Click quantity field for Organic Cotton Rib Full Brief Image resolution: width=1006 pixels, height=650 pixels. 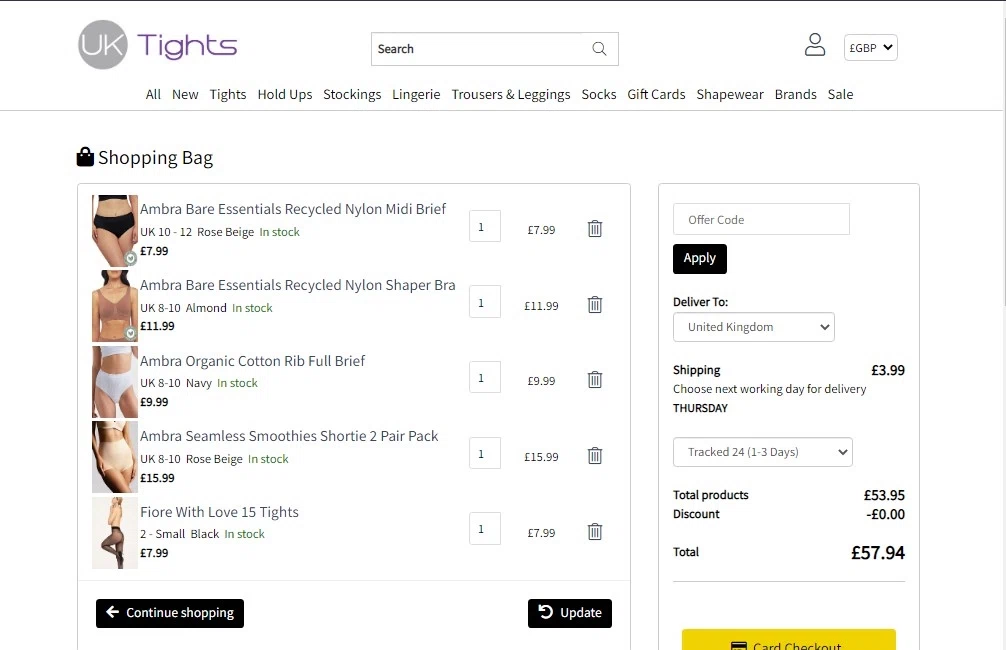pyautogui.click(x=485, y=378)
